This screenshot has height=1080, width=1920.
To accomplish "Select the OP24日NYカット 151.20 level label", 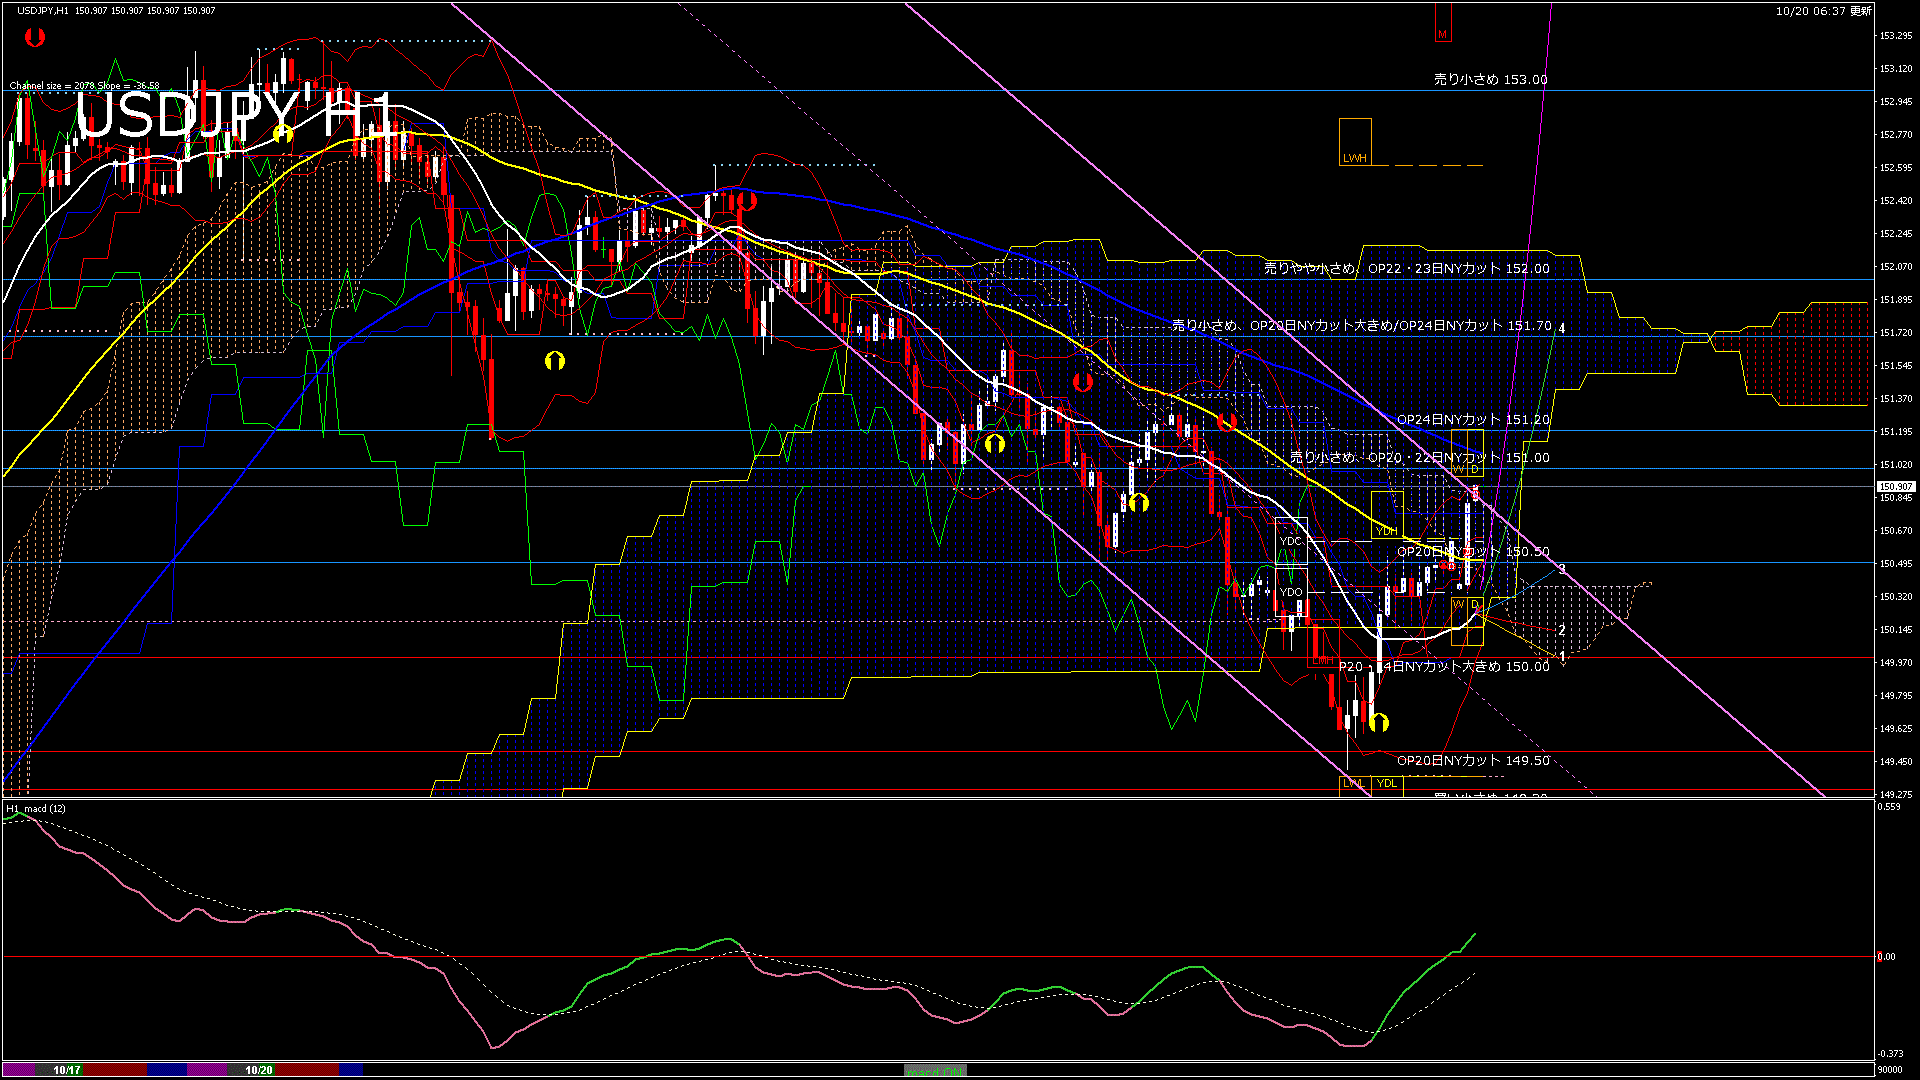I will [1473, 420].
